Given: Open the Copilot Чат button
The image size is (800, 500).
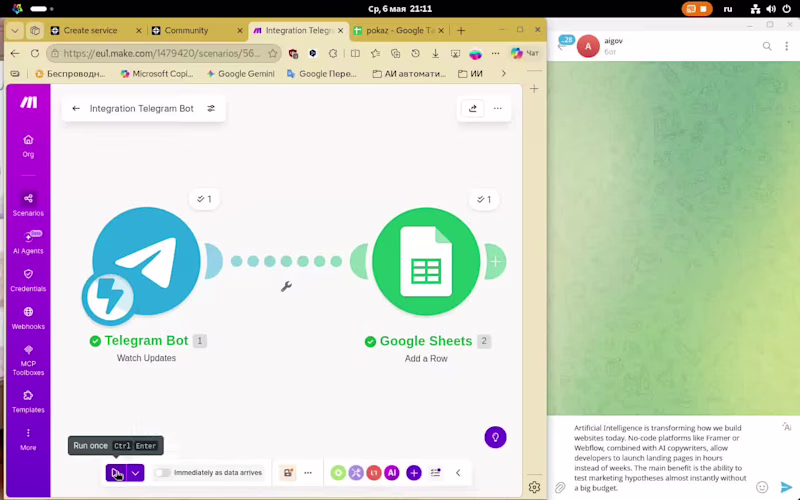Looking at the screenshot, I should click(524, 53).
